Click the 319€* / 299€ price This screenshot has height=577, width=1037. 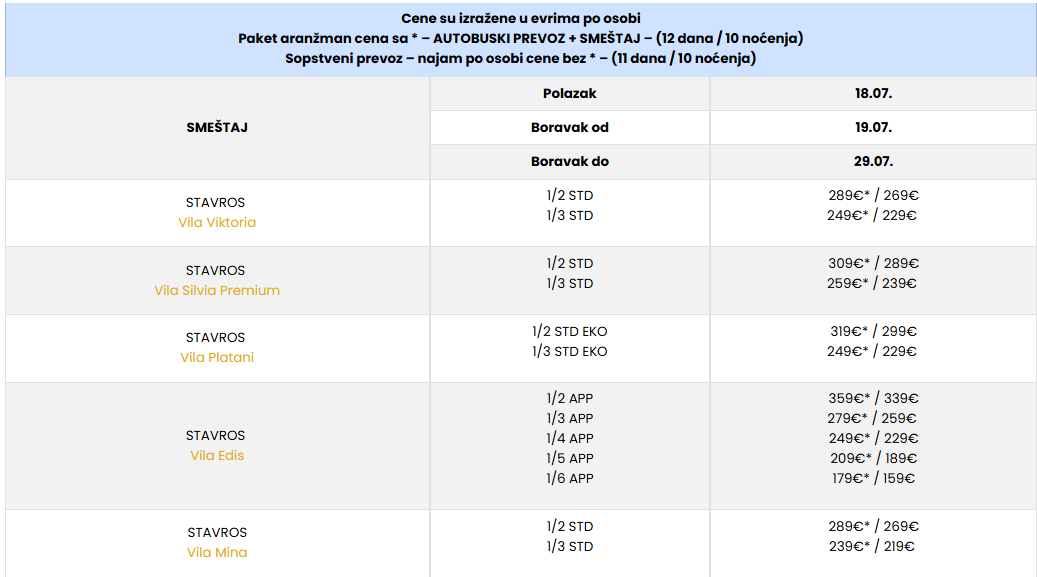pos(873,331)
